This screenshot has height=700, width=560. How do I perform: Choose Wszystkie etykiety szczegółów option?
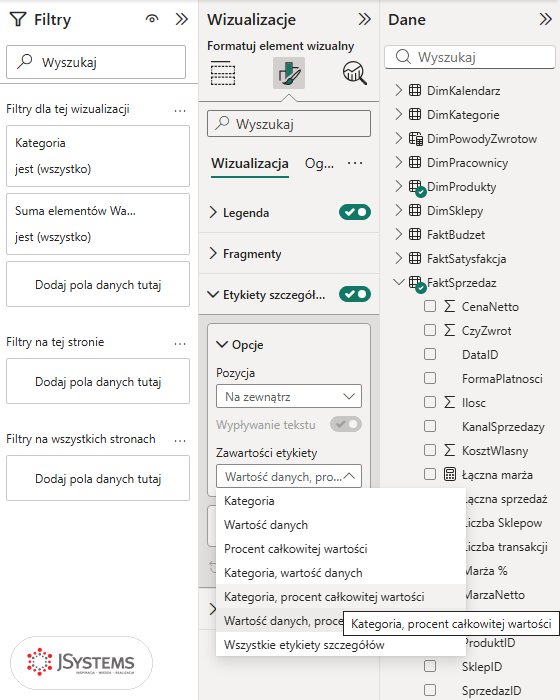341,645
